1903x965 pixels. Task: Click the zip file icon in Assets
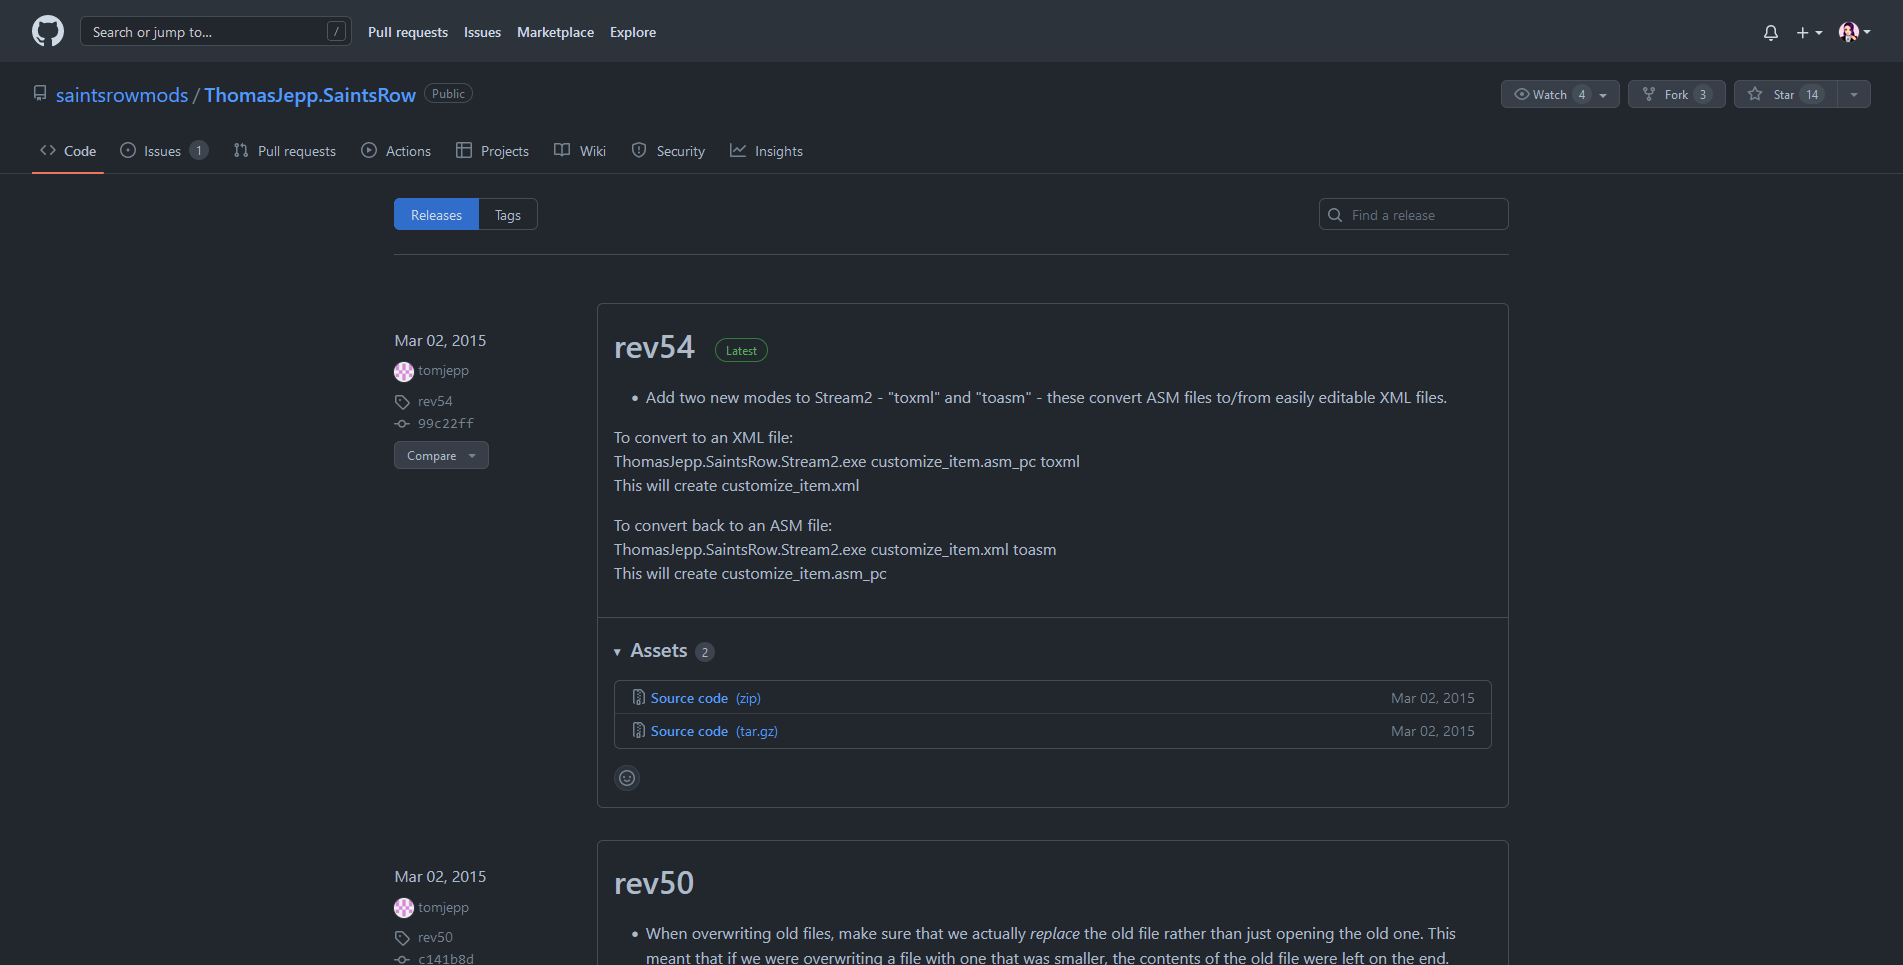[638, 697]
